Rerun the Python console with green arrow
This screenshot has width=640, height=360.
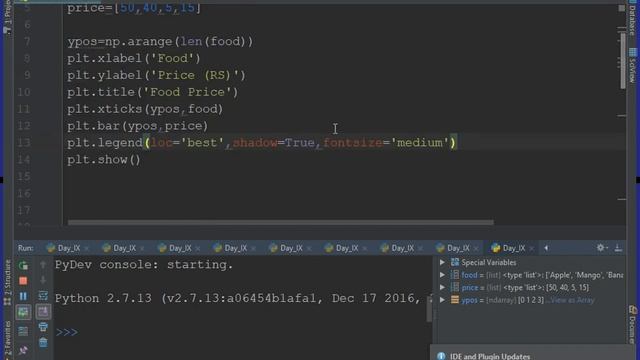[23, 265]
